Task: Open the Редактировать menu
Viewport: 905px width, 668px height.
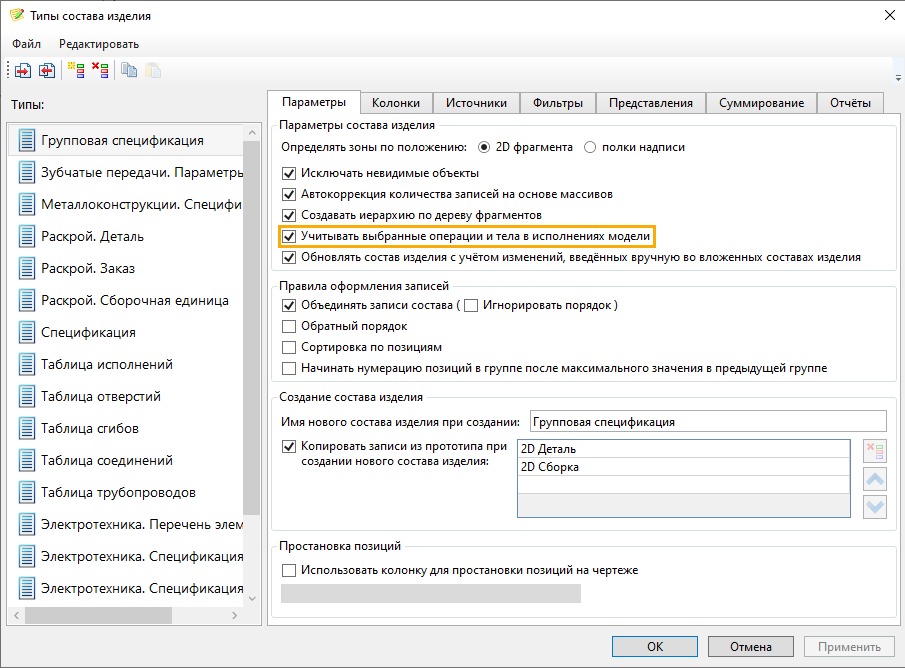Action: 99,44
